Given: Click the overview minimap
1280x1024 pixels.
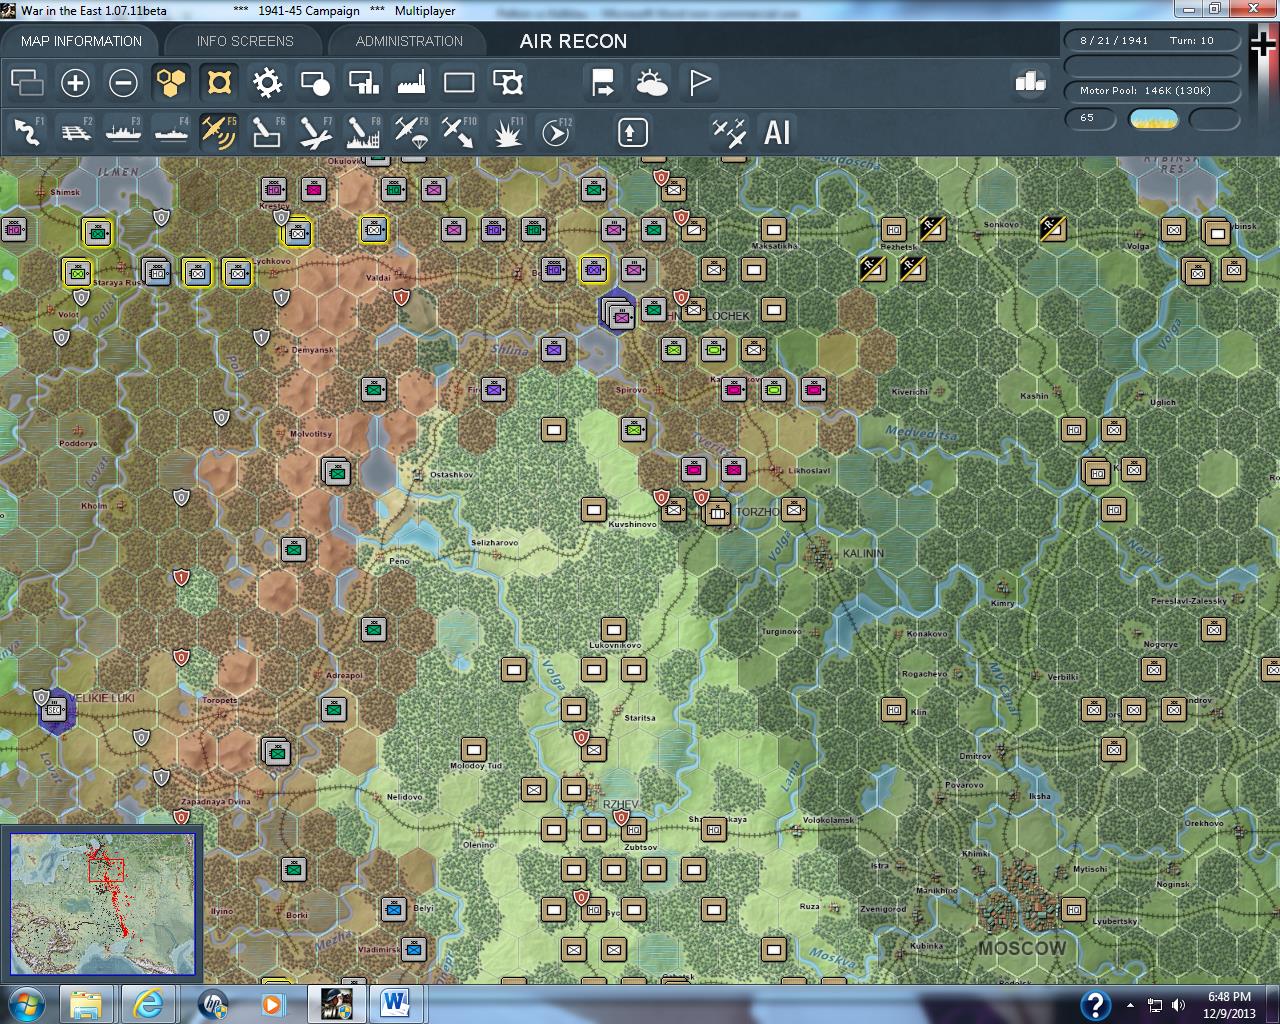Looking at the screenshot, I should (x=102, y=903).
